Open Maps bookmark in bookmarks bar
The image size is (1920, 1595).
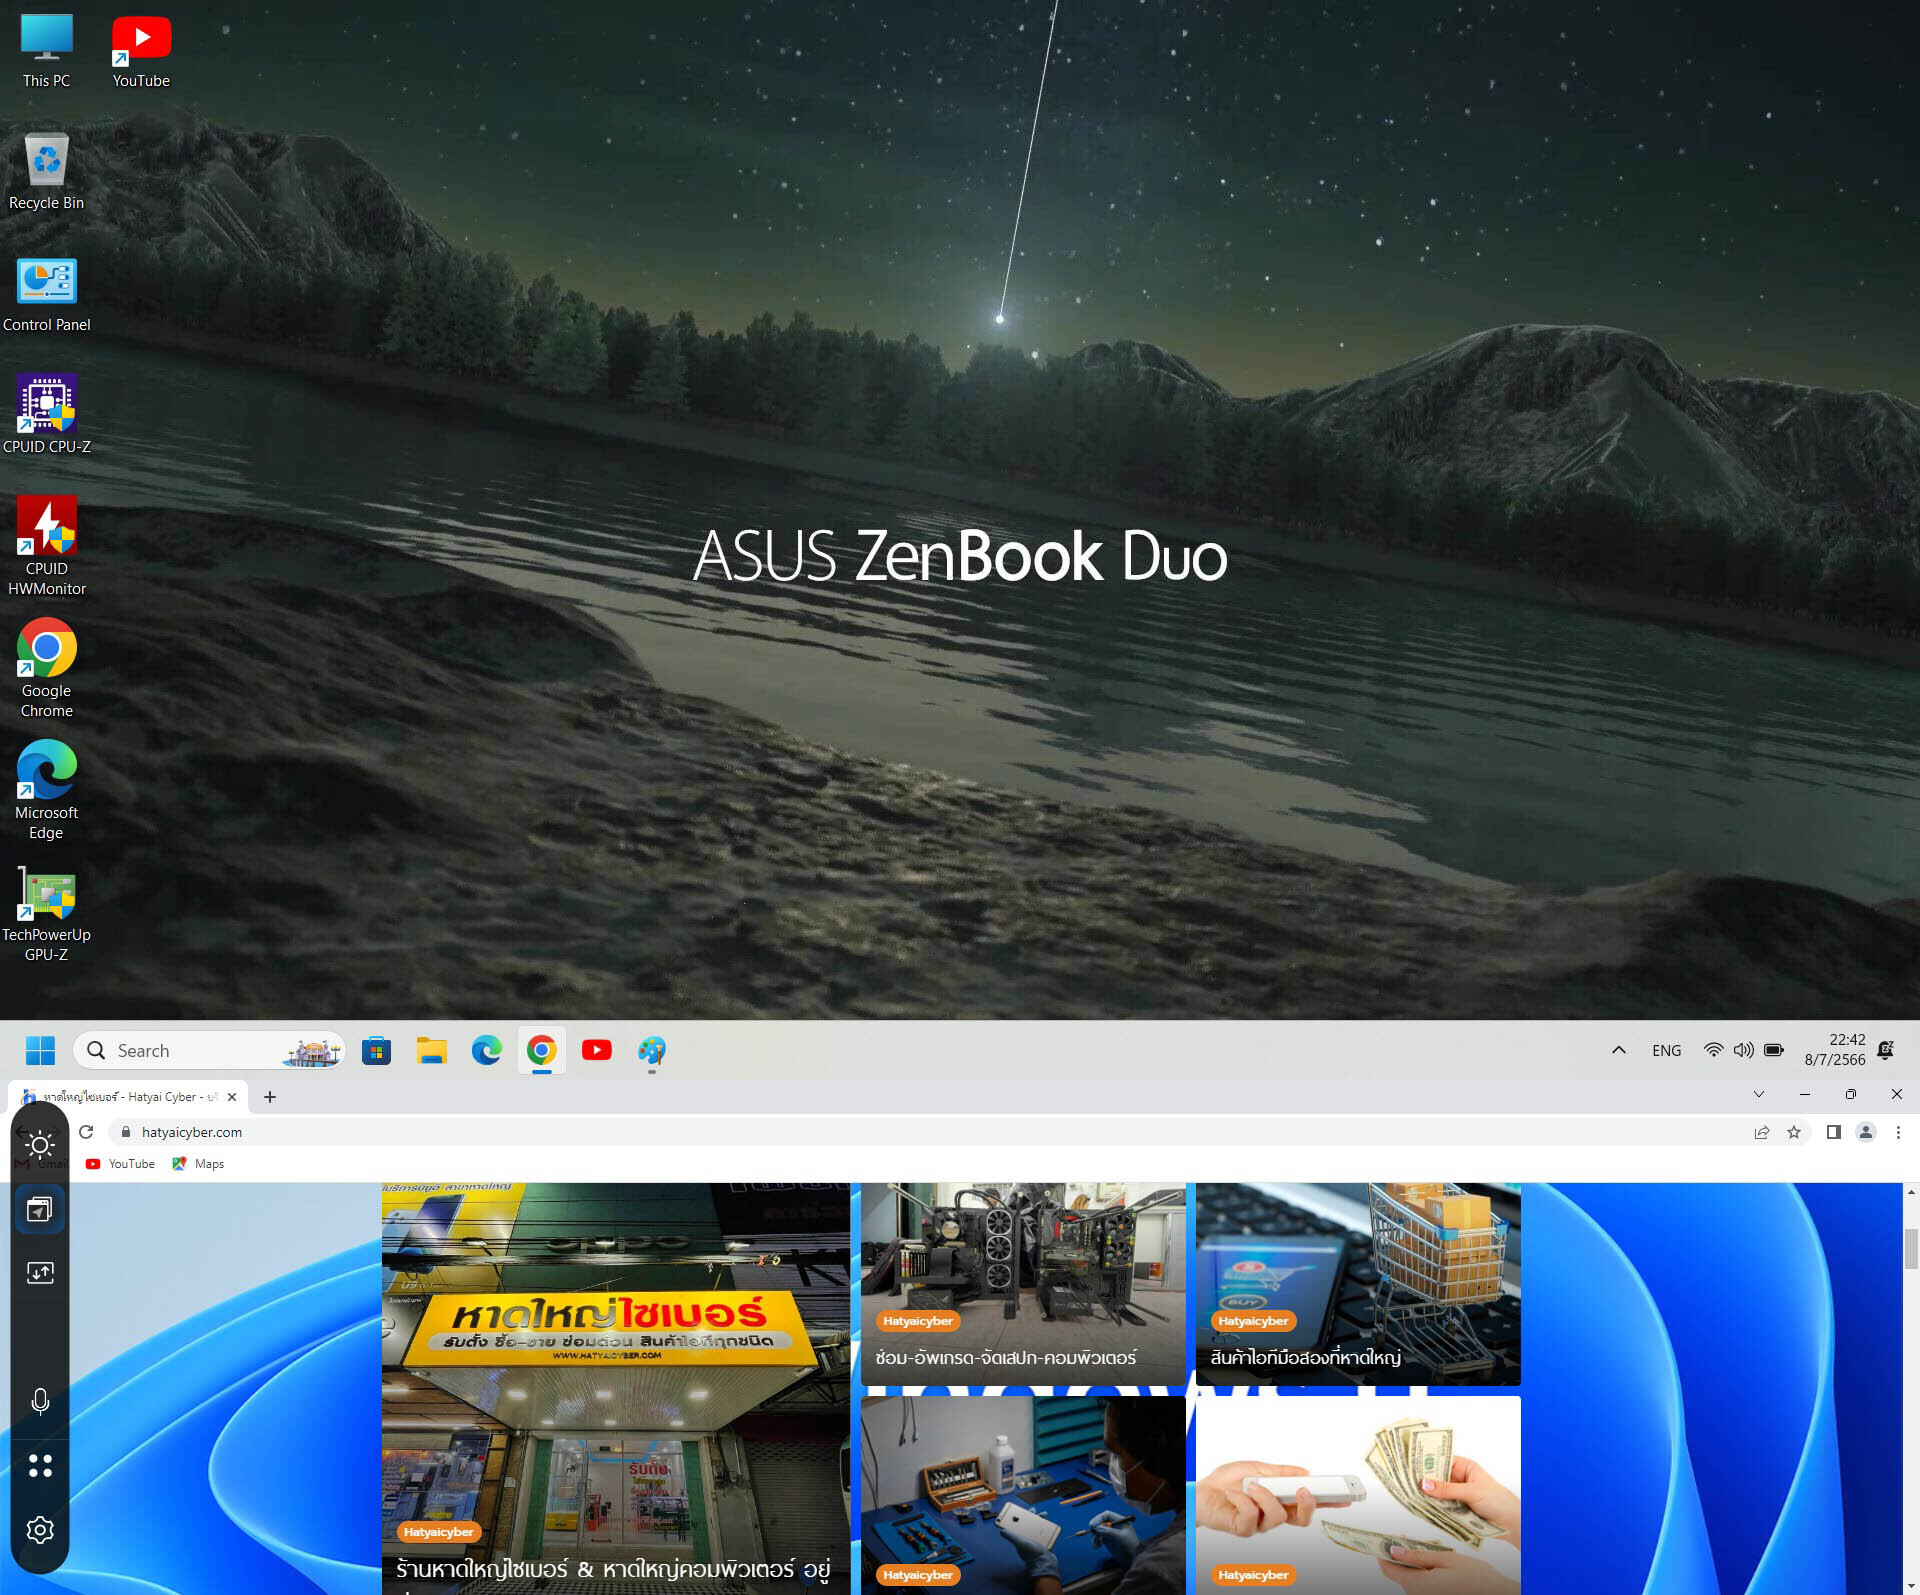pyautogui.click(x=198, y=1164)
